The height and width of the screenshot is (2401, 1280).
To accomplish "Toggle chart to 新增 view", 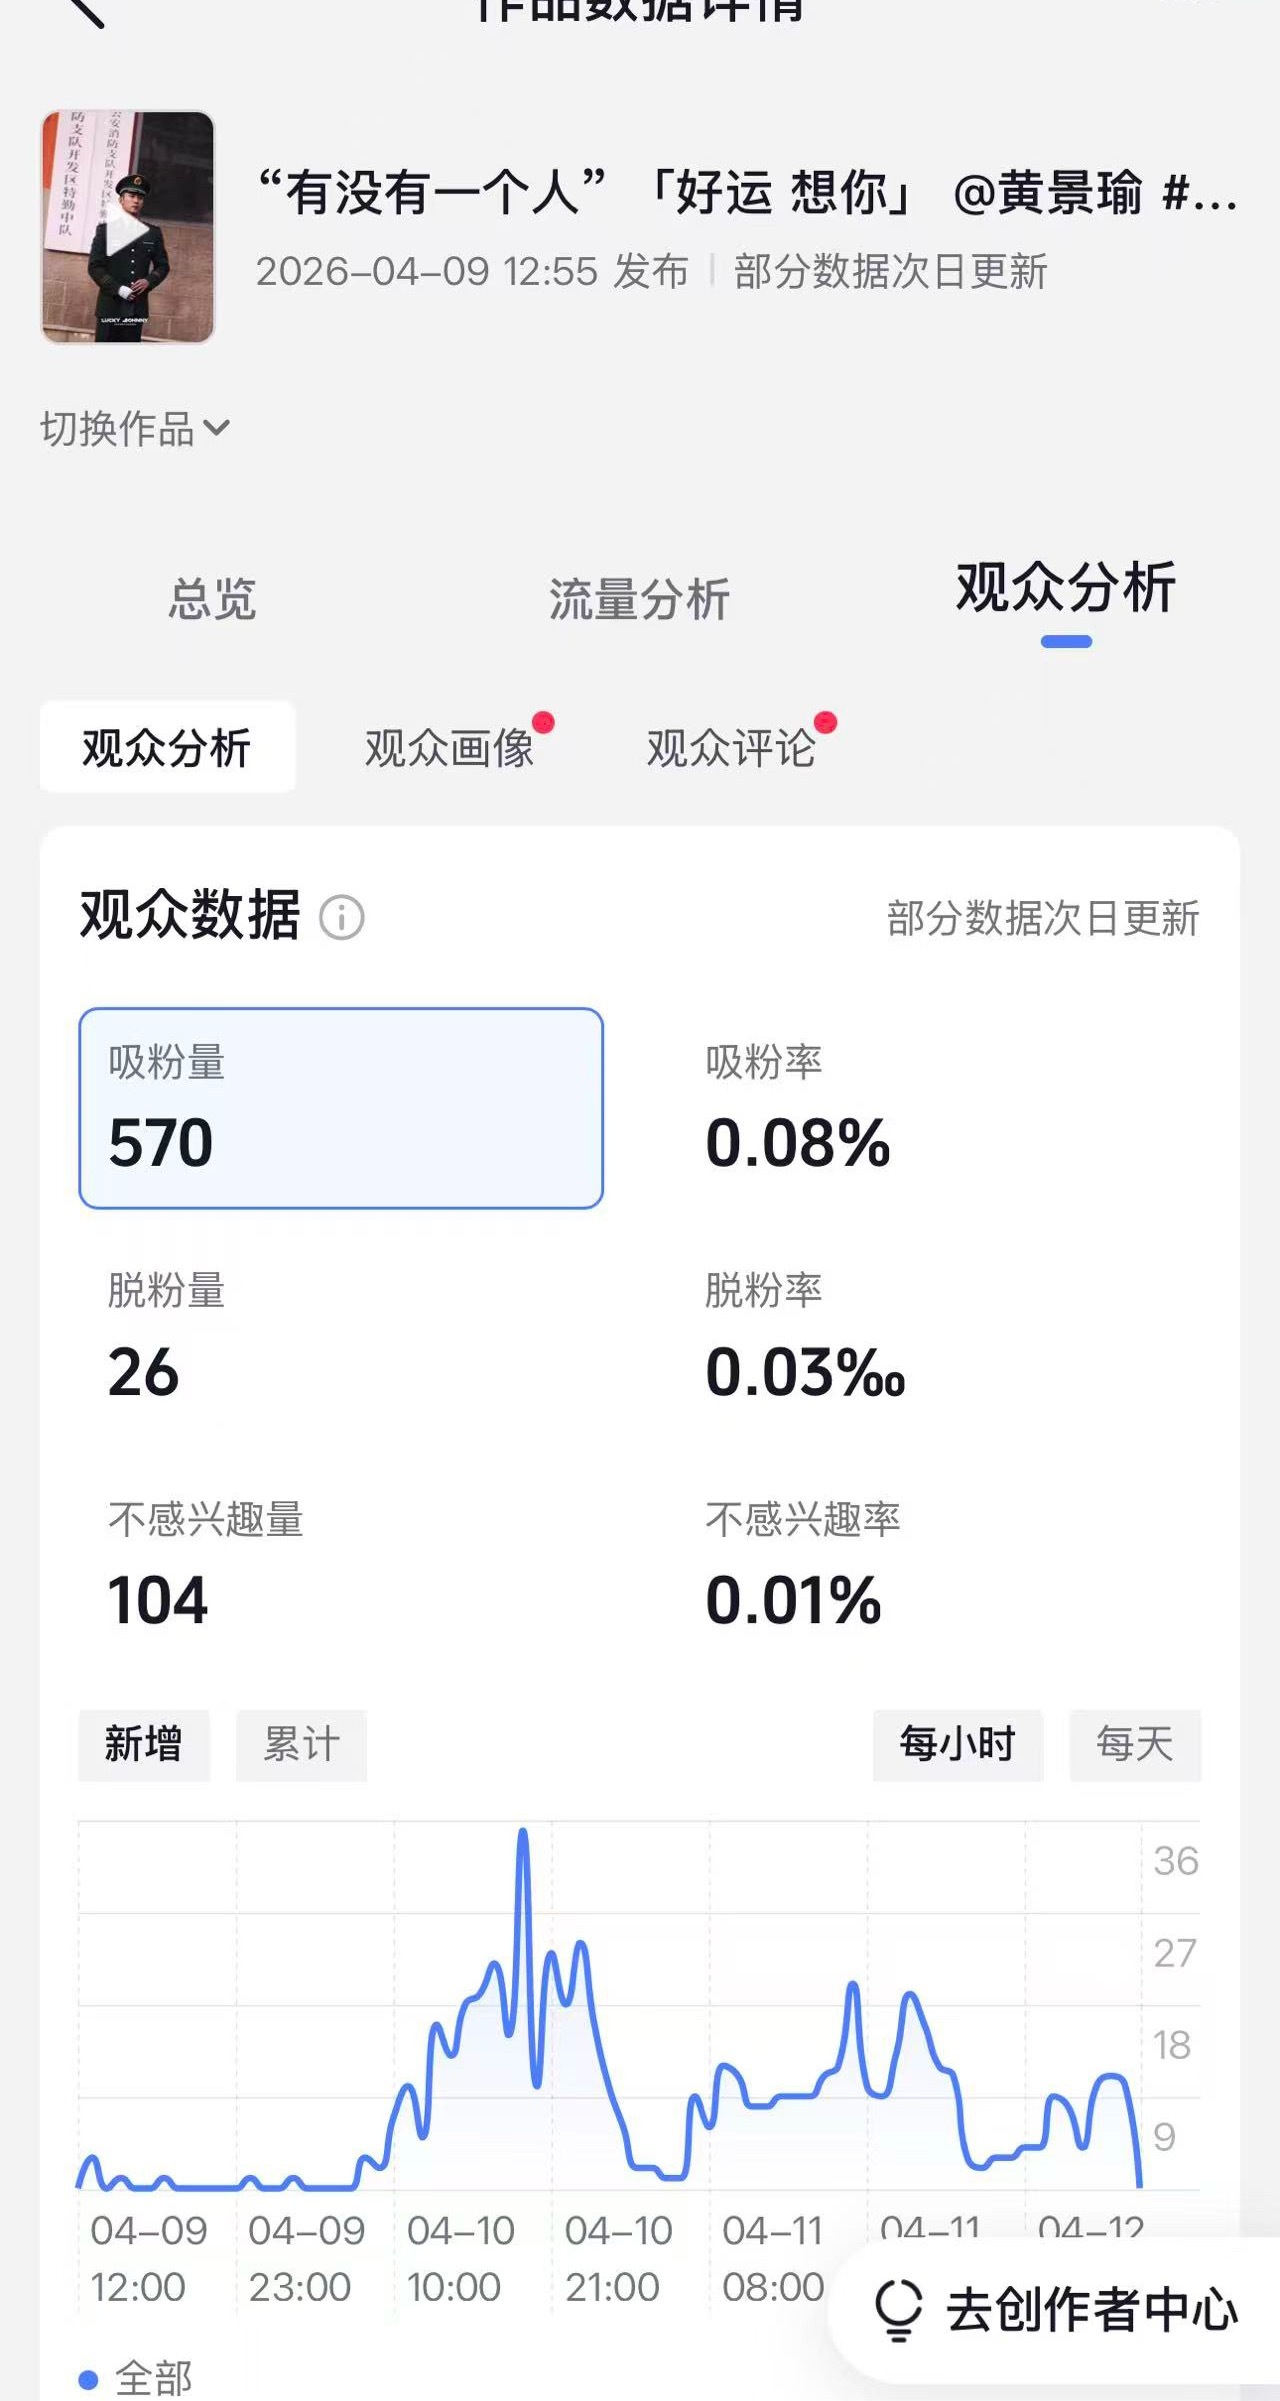I will tap(144, 1745).
